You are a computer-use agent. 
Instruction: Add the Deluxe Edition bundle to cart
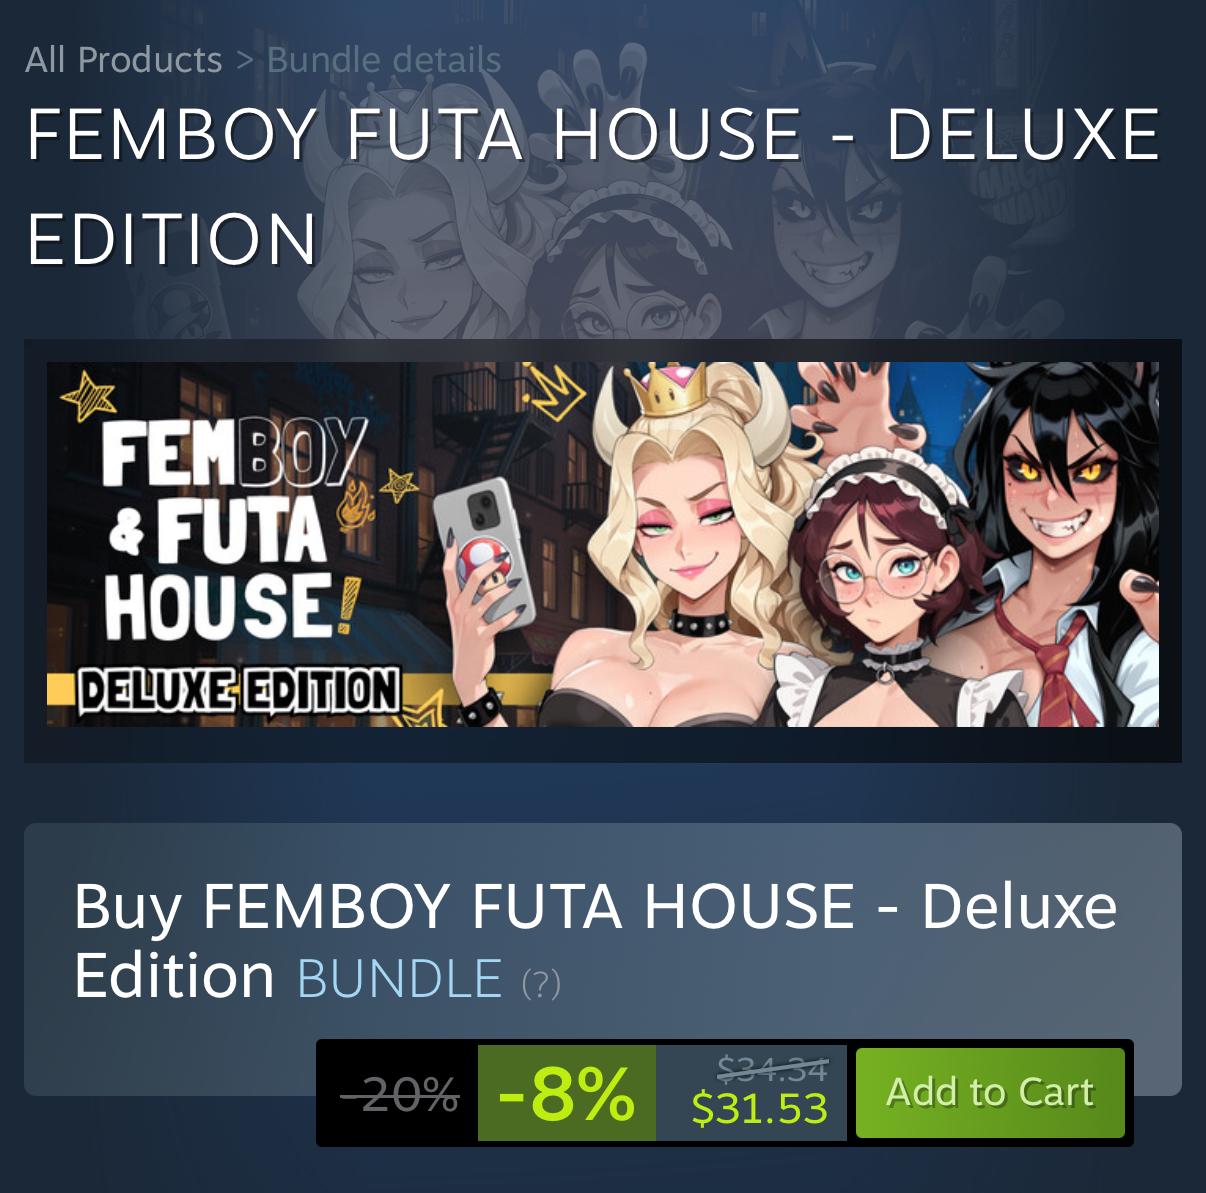990,1092
